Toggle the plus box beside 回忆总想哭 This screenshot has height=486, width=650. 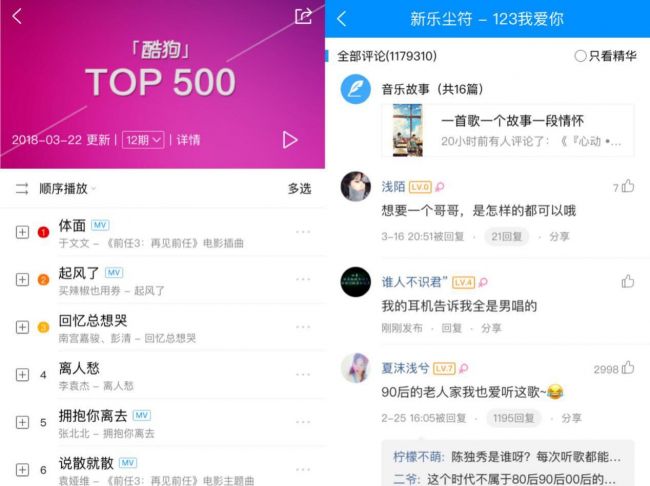[22, 327]
